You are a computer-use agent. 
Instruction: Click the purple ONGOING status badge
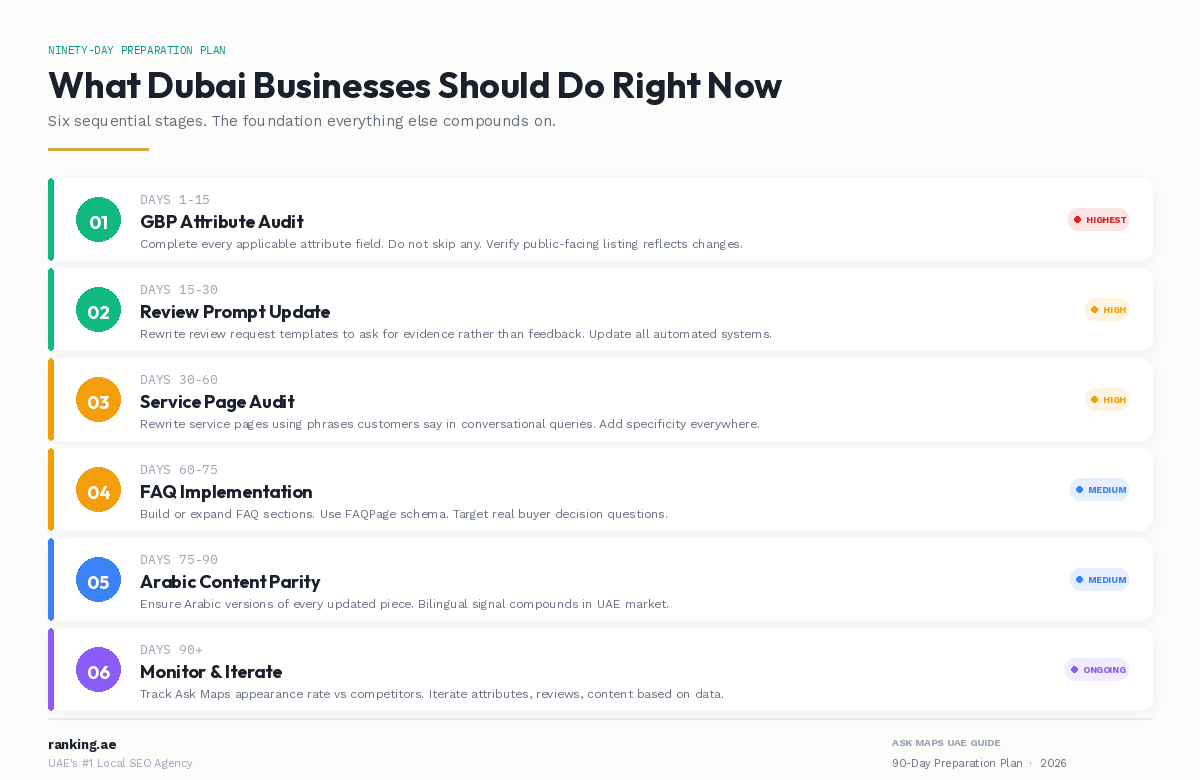pos(1097,670)
